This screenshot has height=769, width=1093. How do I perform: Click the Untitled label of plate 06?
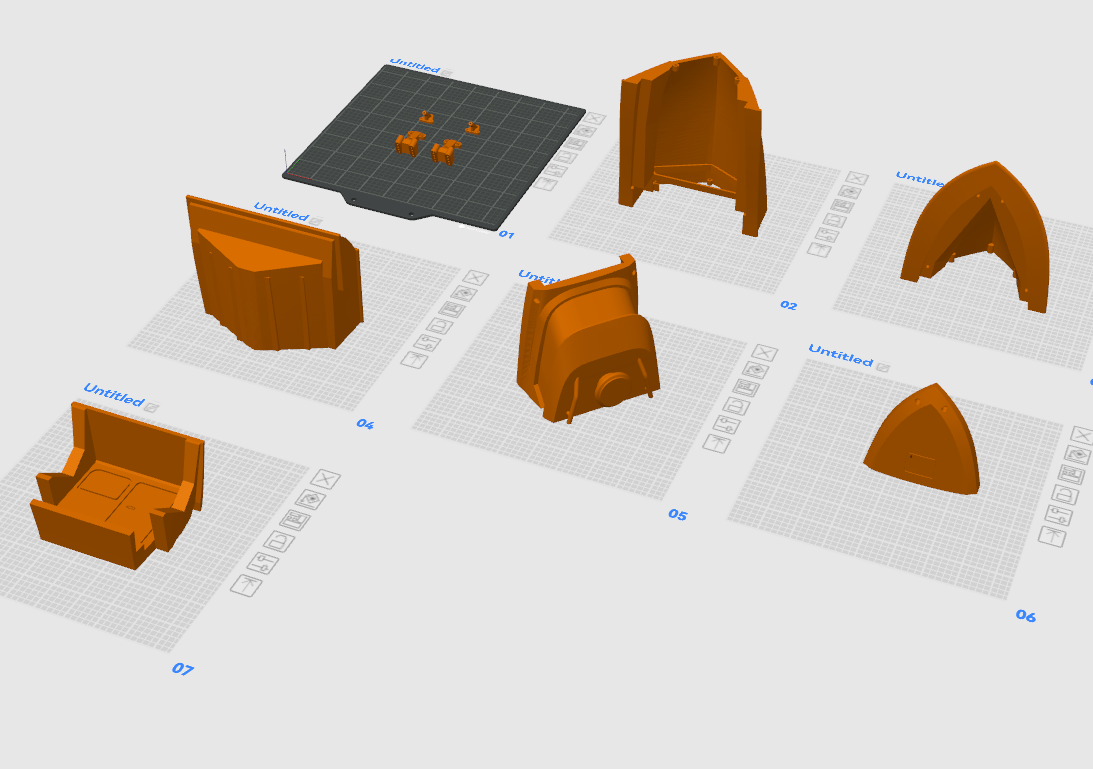(841, 356)
